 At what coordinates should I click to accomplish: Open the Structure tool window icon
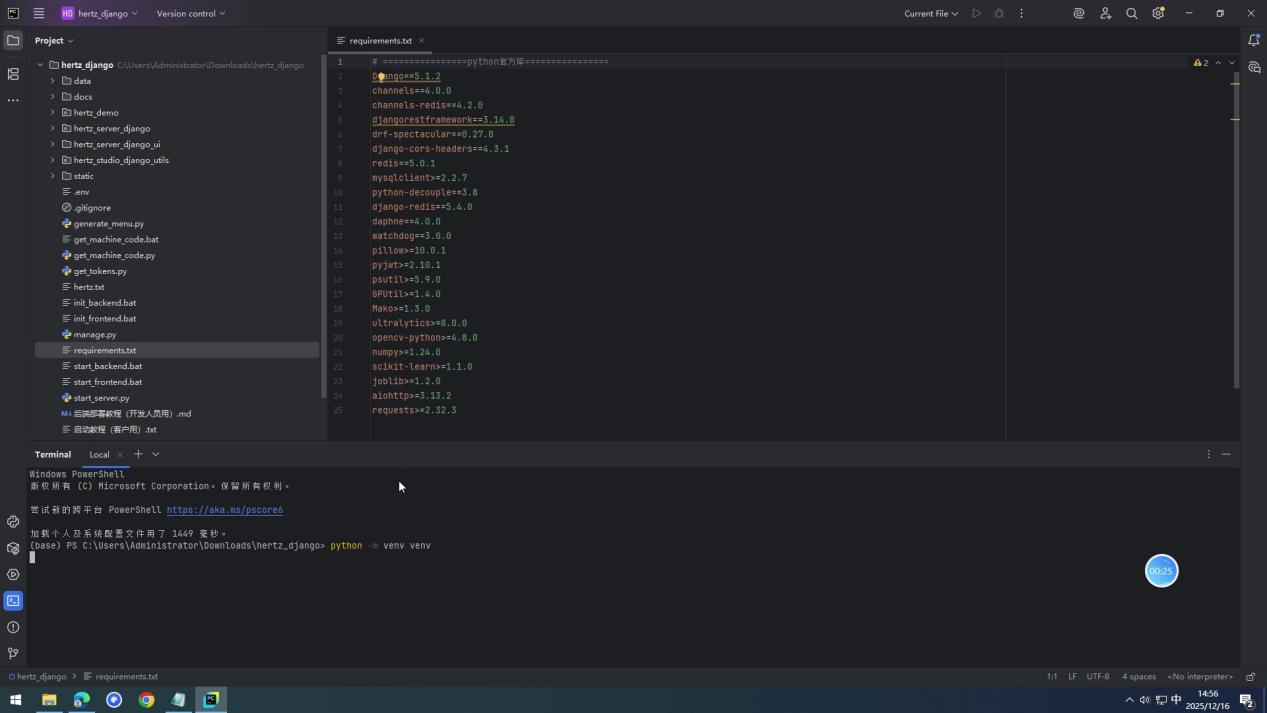pos(13,74)
